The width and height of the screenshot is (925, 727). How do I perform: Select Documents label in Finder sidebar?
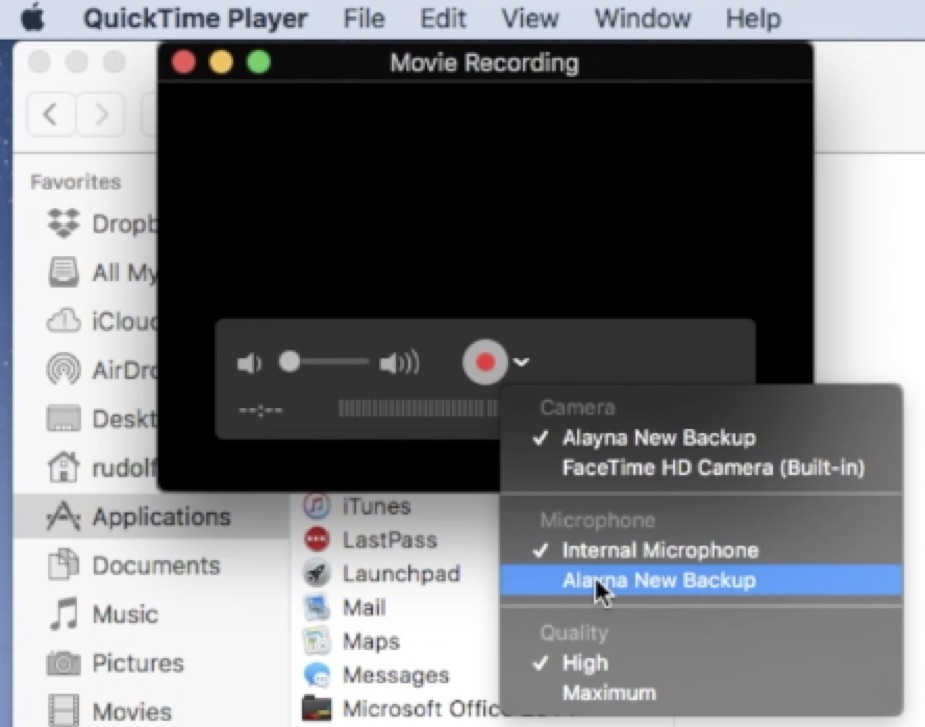[x=156, y=565]
